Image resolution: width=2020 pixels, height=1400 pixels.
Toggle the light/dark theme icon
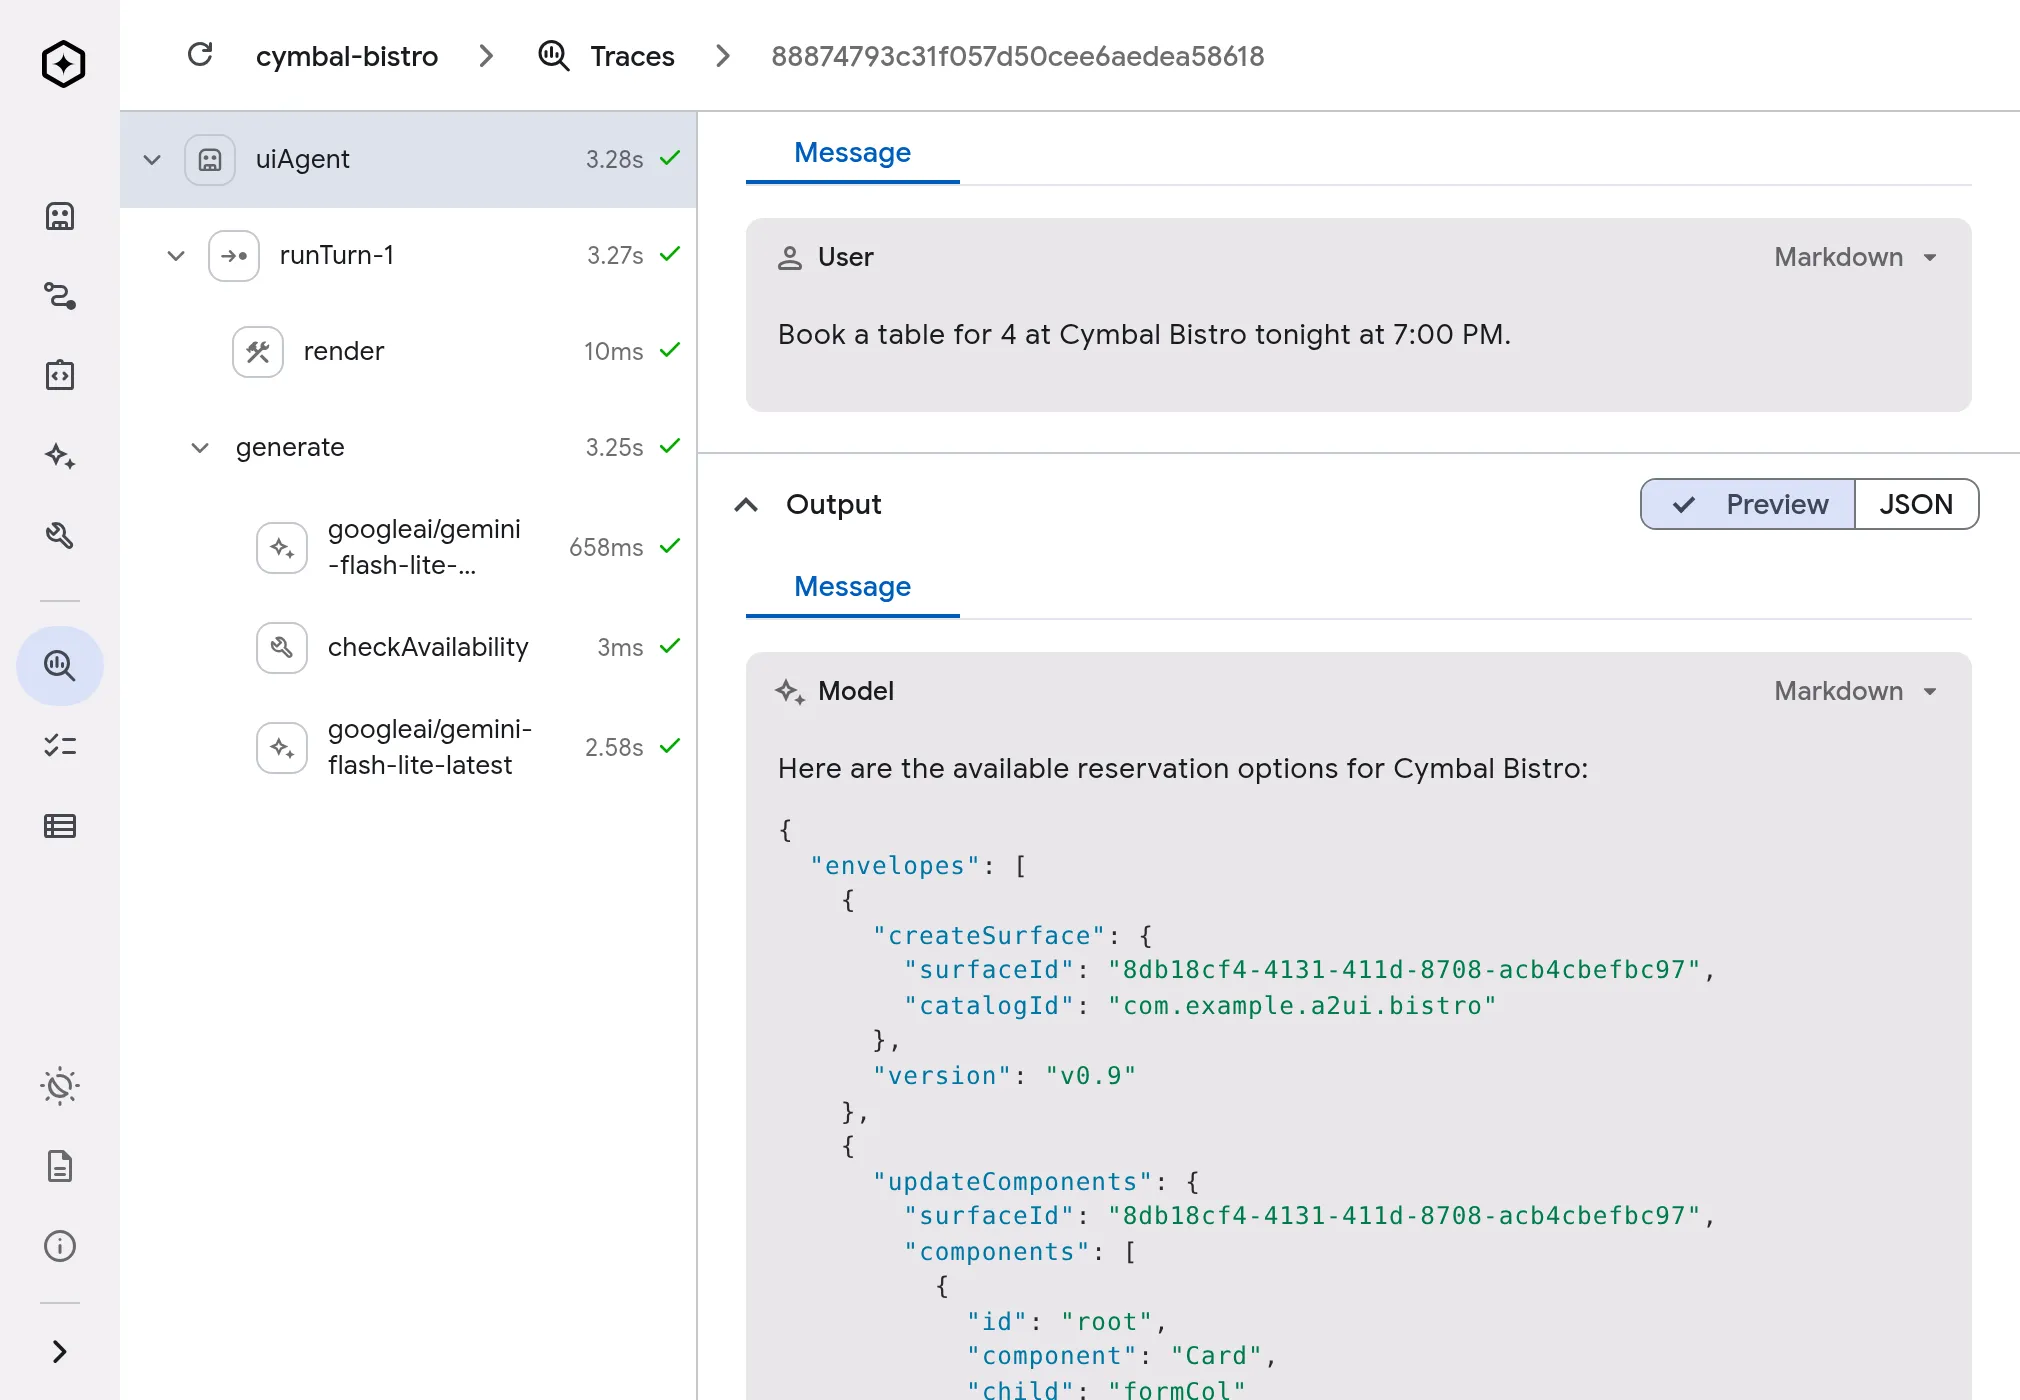[x=60, y=1086]
